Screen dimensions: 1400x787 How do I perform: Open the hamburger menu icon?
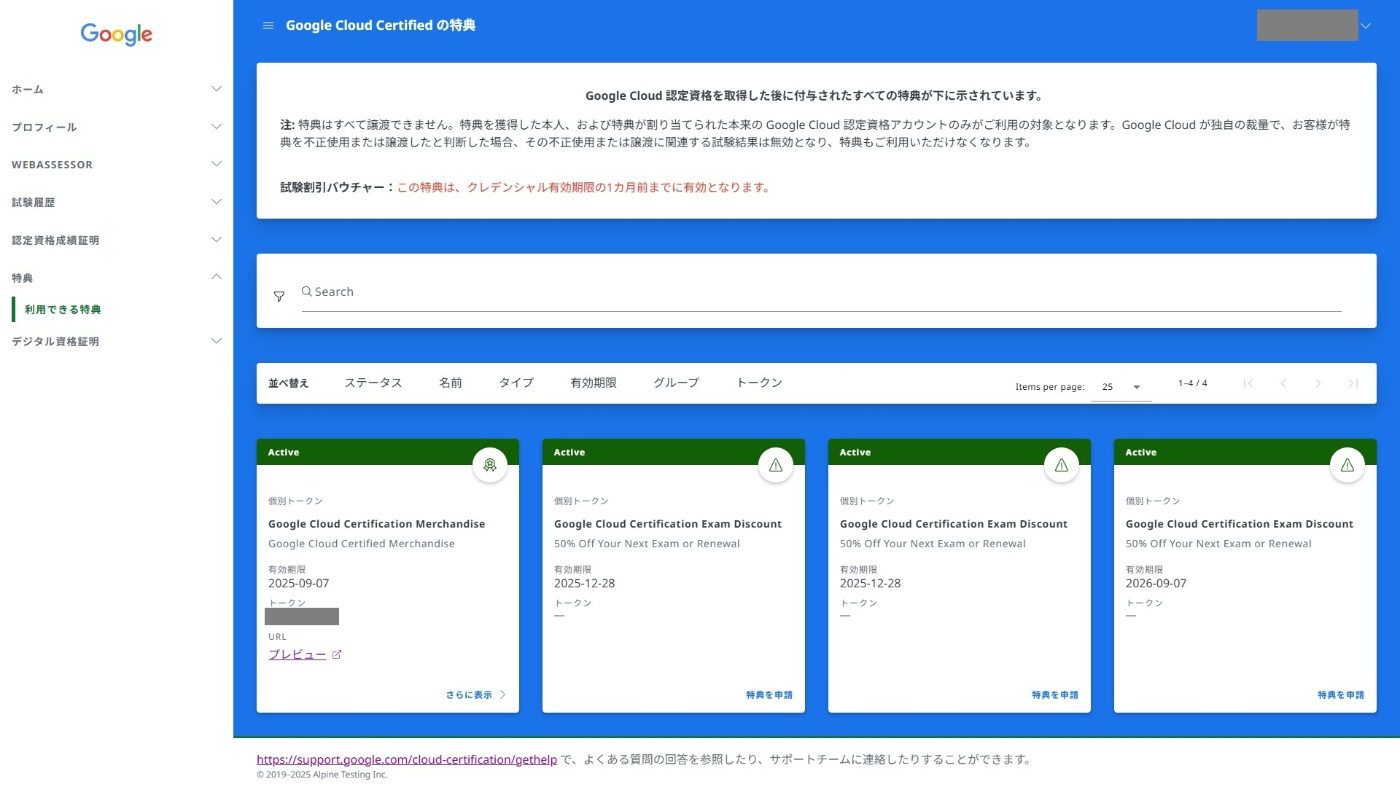268,25
